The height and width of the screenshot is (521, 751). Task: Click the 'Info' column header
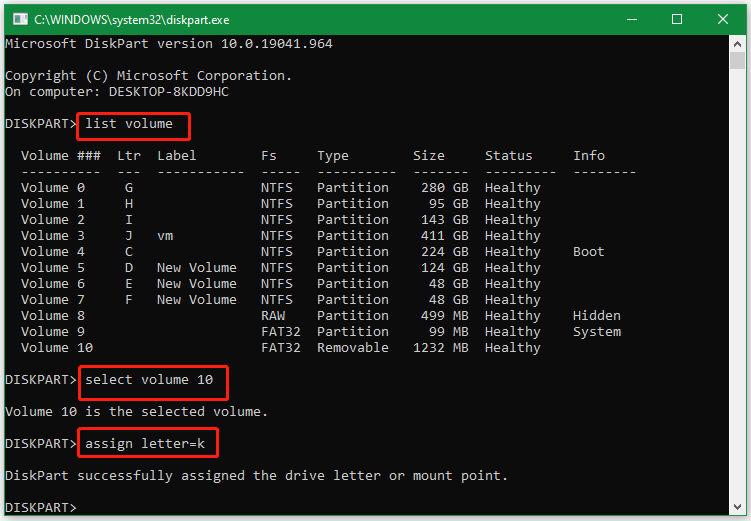[589, 156]
